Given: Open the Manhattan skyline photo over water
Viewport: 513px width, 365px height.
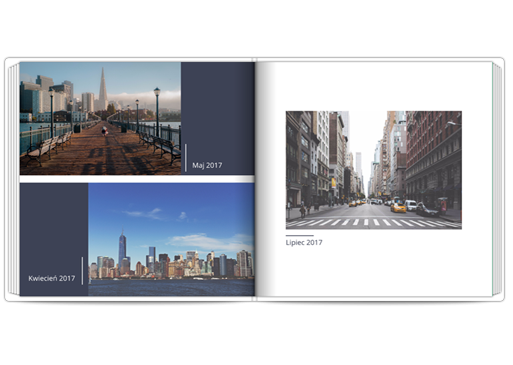Looking at the screenshot, I should (x=171, y=239).
